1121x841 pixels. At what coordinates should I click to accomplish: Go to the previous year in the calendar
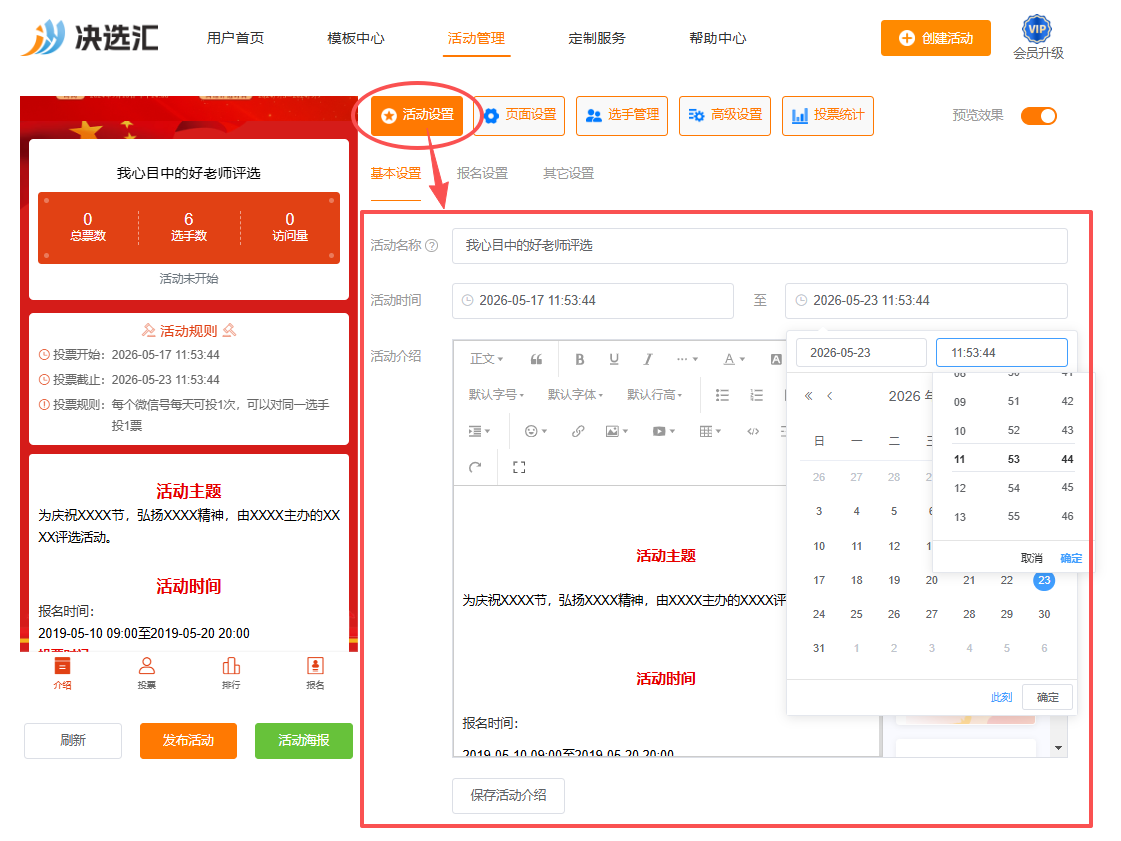pos(809,396)
